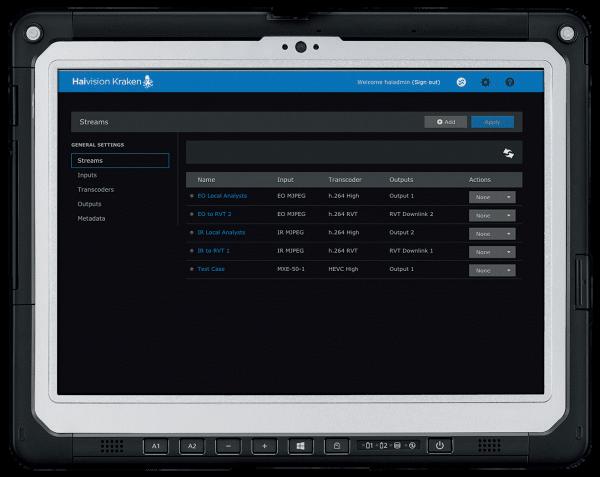Click the tablet A2 hardware button
600x477 pixels.
click(x=192, y=446)
